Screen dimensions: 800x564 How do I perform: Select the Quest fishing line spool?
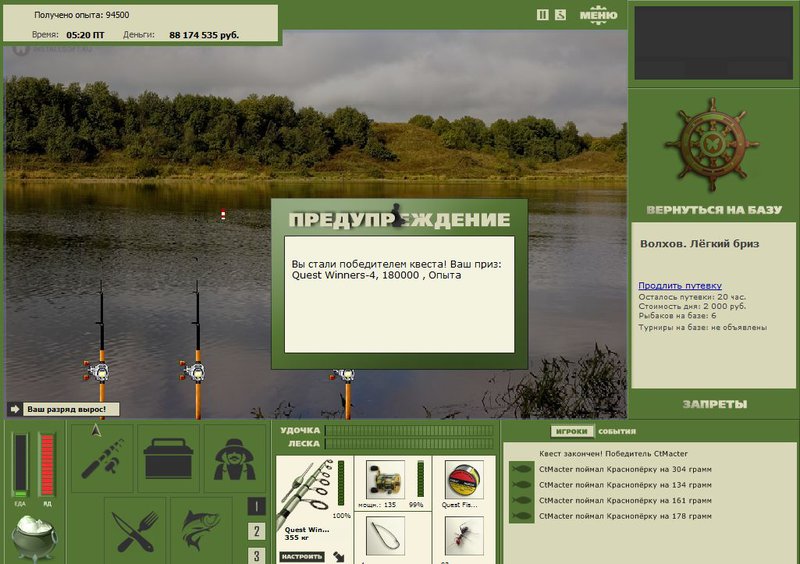(464, 480)
